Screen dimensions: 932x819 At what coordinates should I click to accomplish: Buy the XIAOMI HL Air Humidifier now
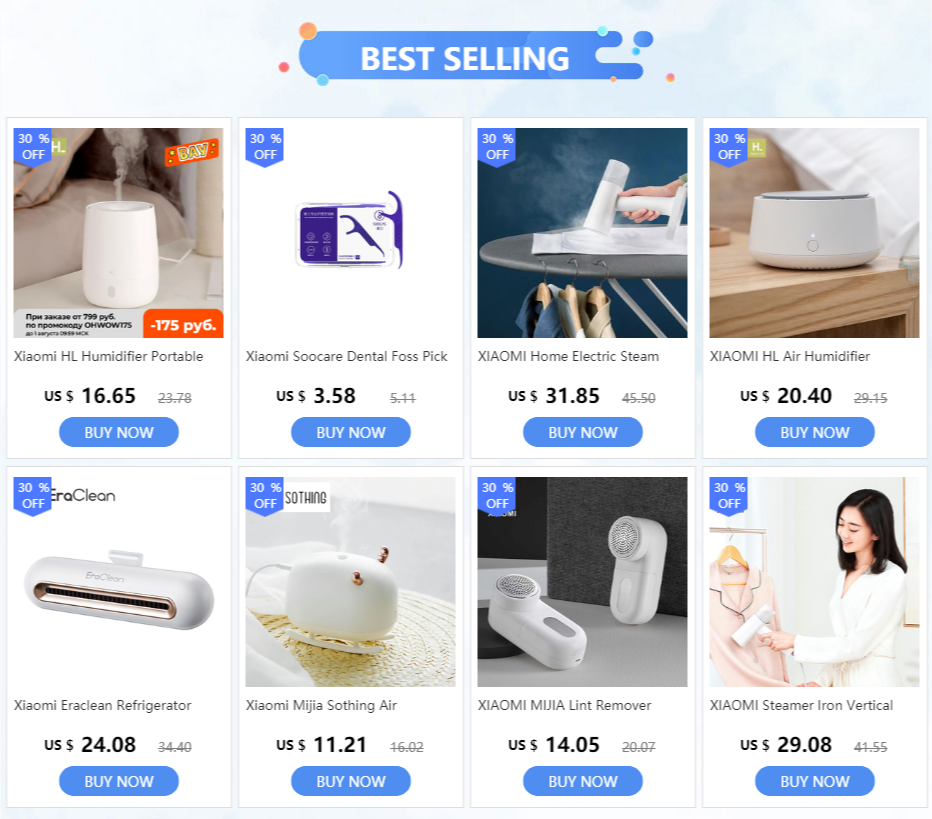pos(814,432)
